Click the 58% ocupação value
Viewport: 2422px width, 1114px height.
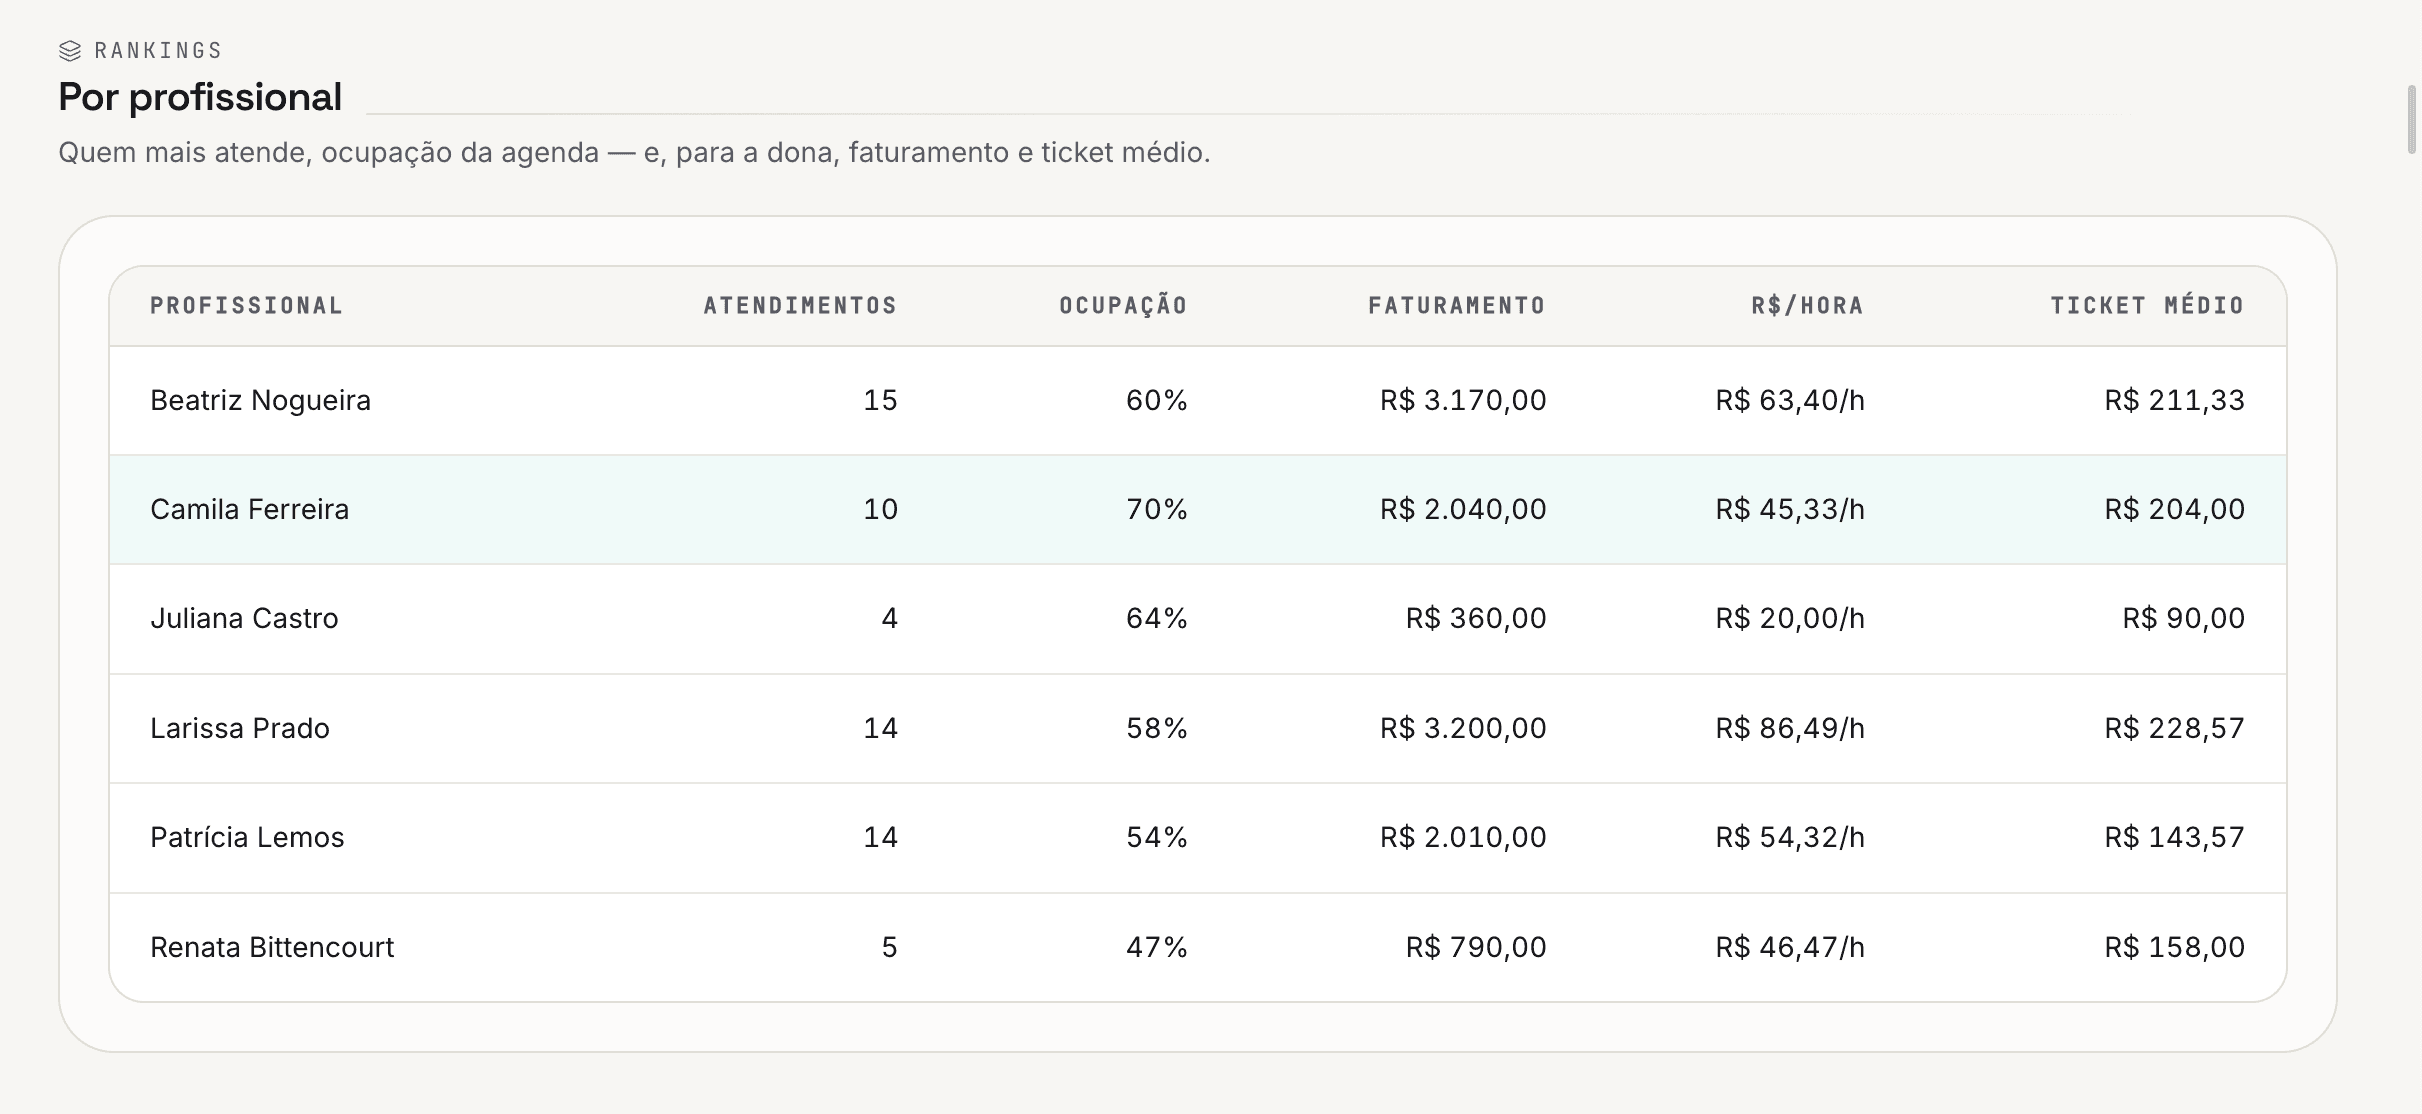click(1157, 728)
